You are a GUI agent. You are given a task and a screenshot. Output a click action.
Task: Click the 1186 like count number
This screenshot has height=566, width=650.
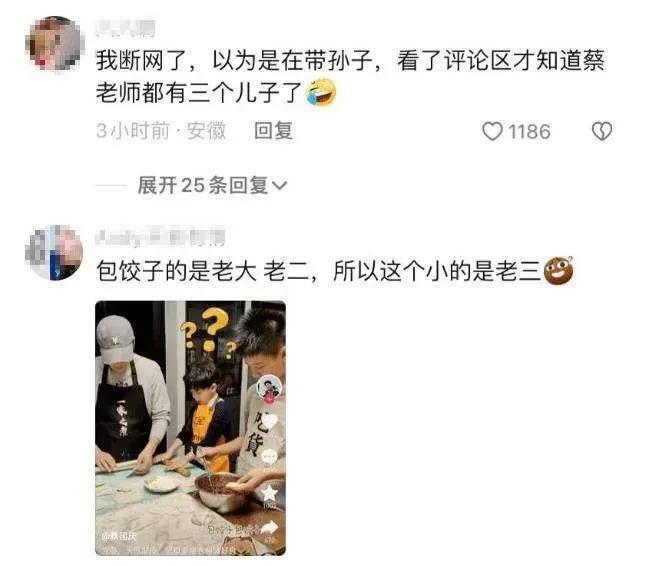point(529,132)
